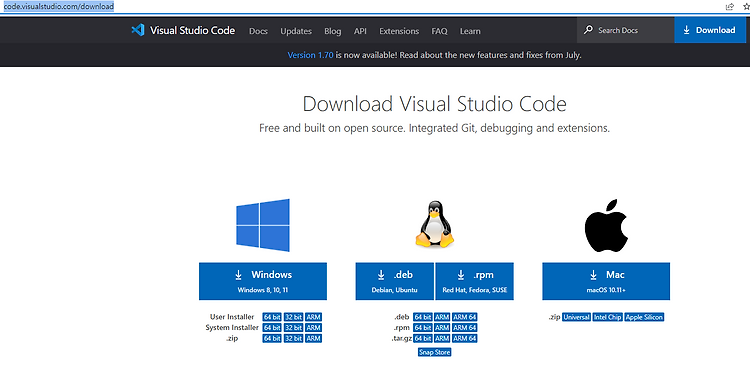The height and width of the screenshot is (381, 750).
Task: Select Linux .deb ARM 64
Action: click(465, 317)
